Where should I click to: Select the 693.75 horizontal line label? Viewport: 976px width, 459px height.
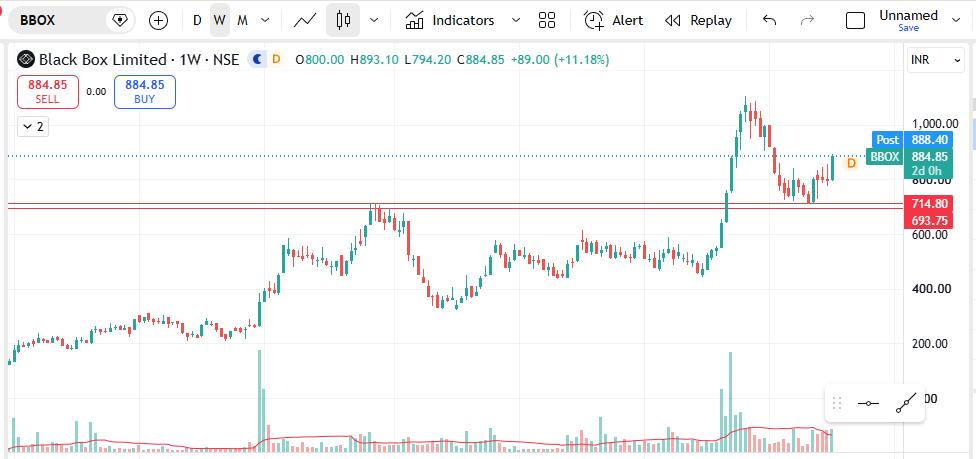tap(929, 220)
